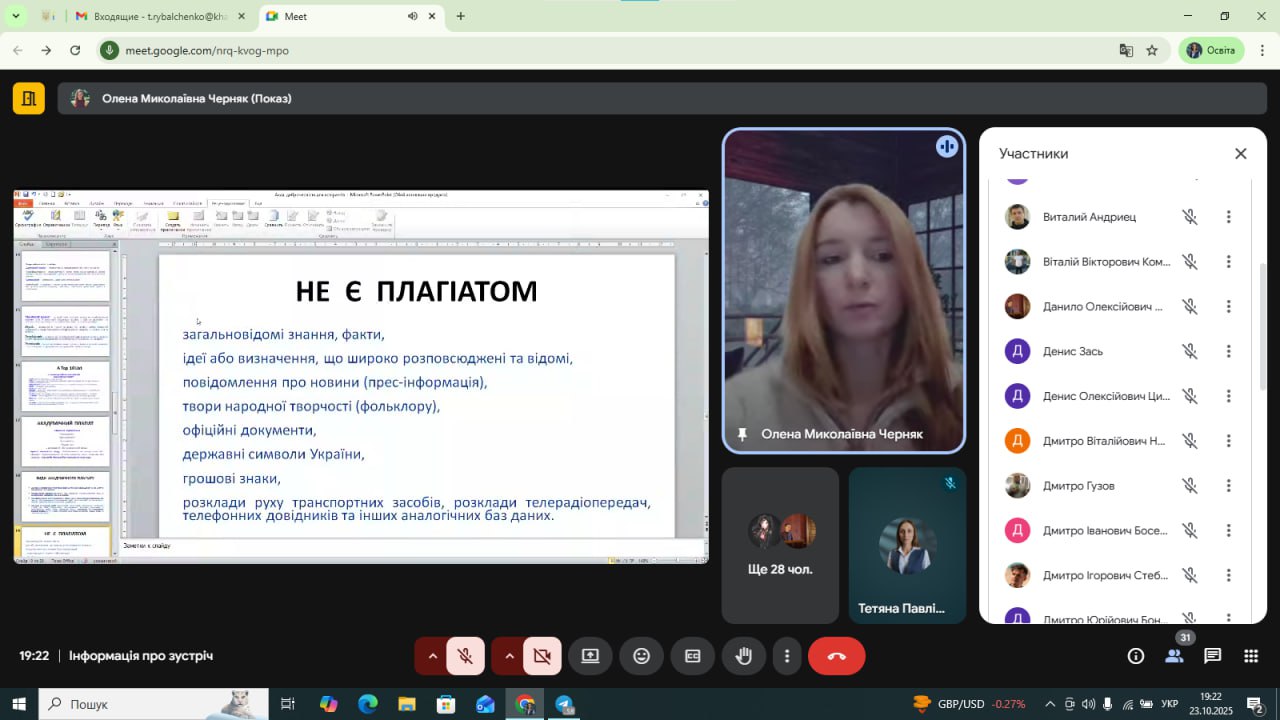Open the meeting details info icon

coord(1136,656)
